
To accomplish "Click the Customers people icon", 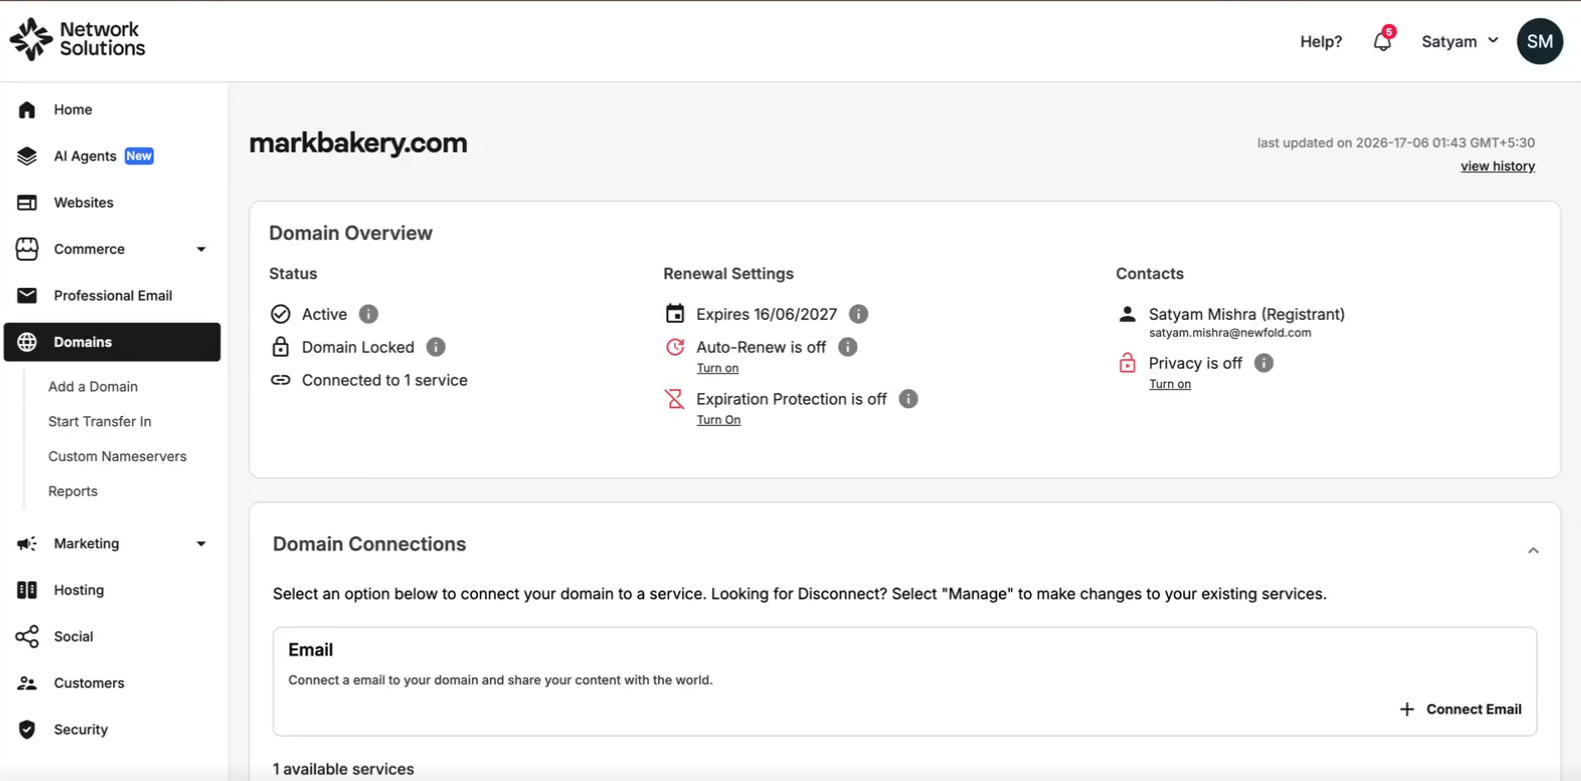I will pyautogui.click(x=27, y=683).
